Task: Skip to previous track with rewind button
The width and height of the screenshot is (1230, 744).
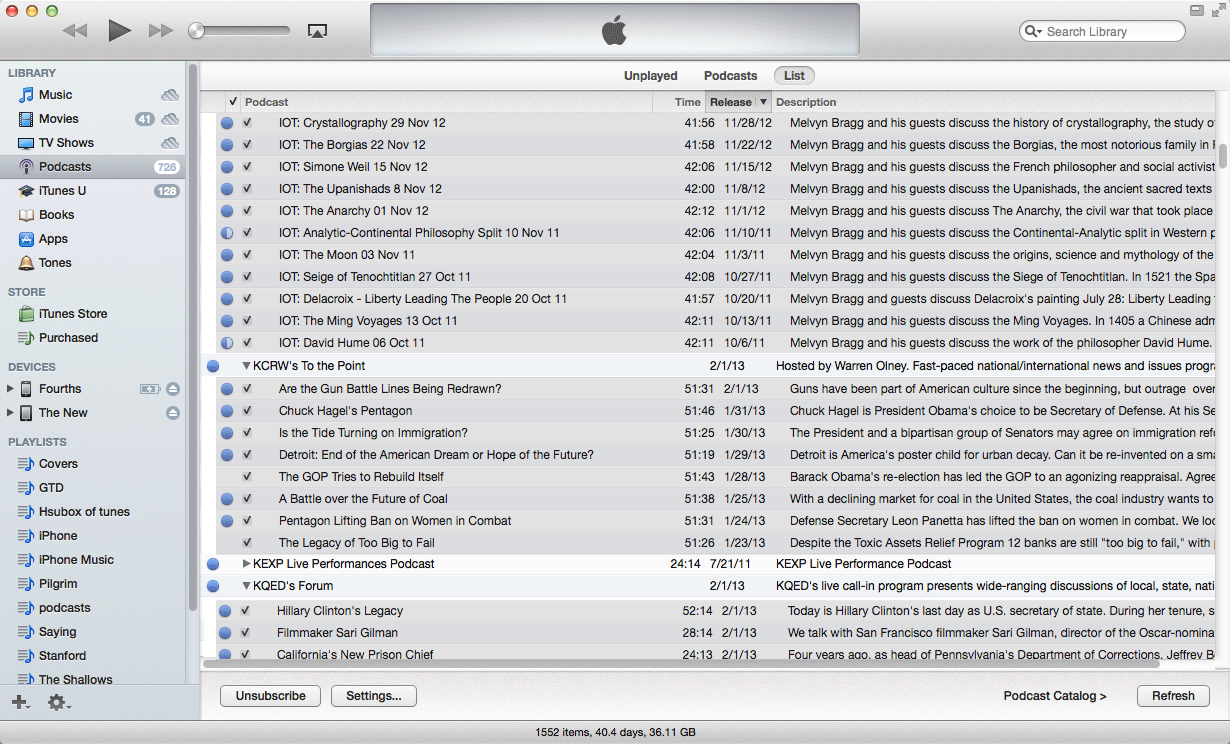Action: click(75, 31)
